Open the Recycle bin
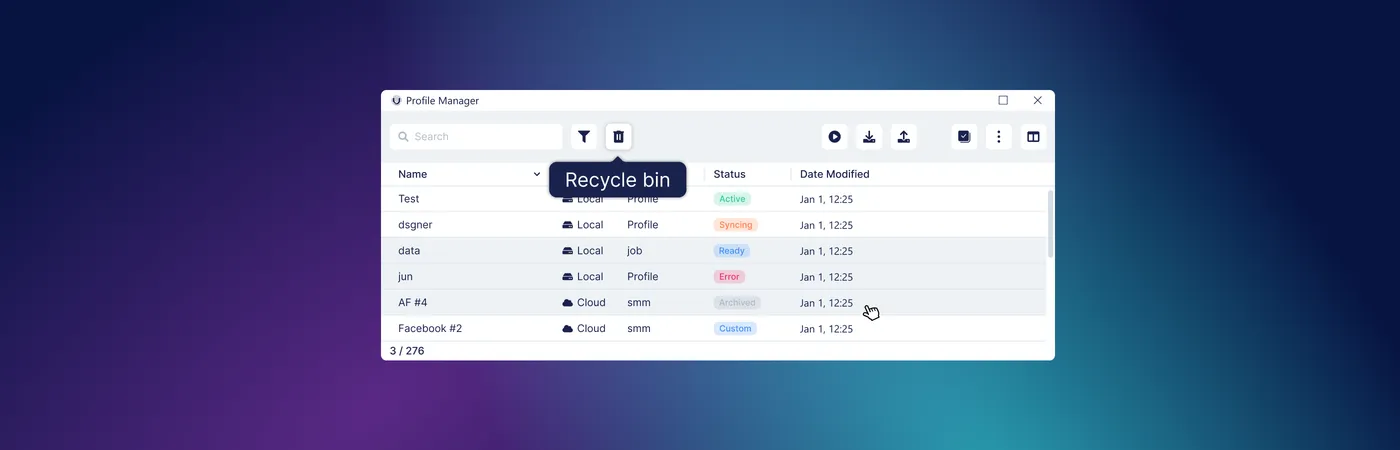1400x450 pixels. click(618, 137)
